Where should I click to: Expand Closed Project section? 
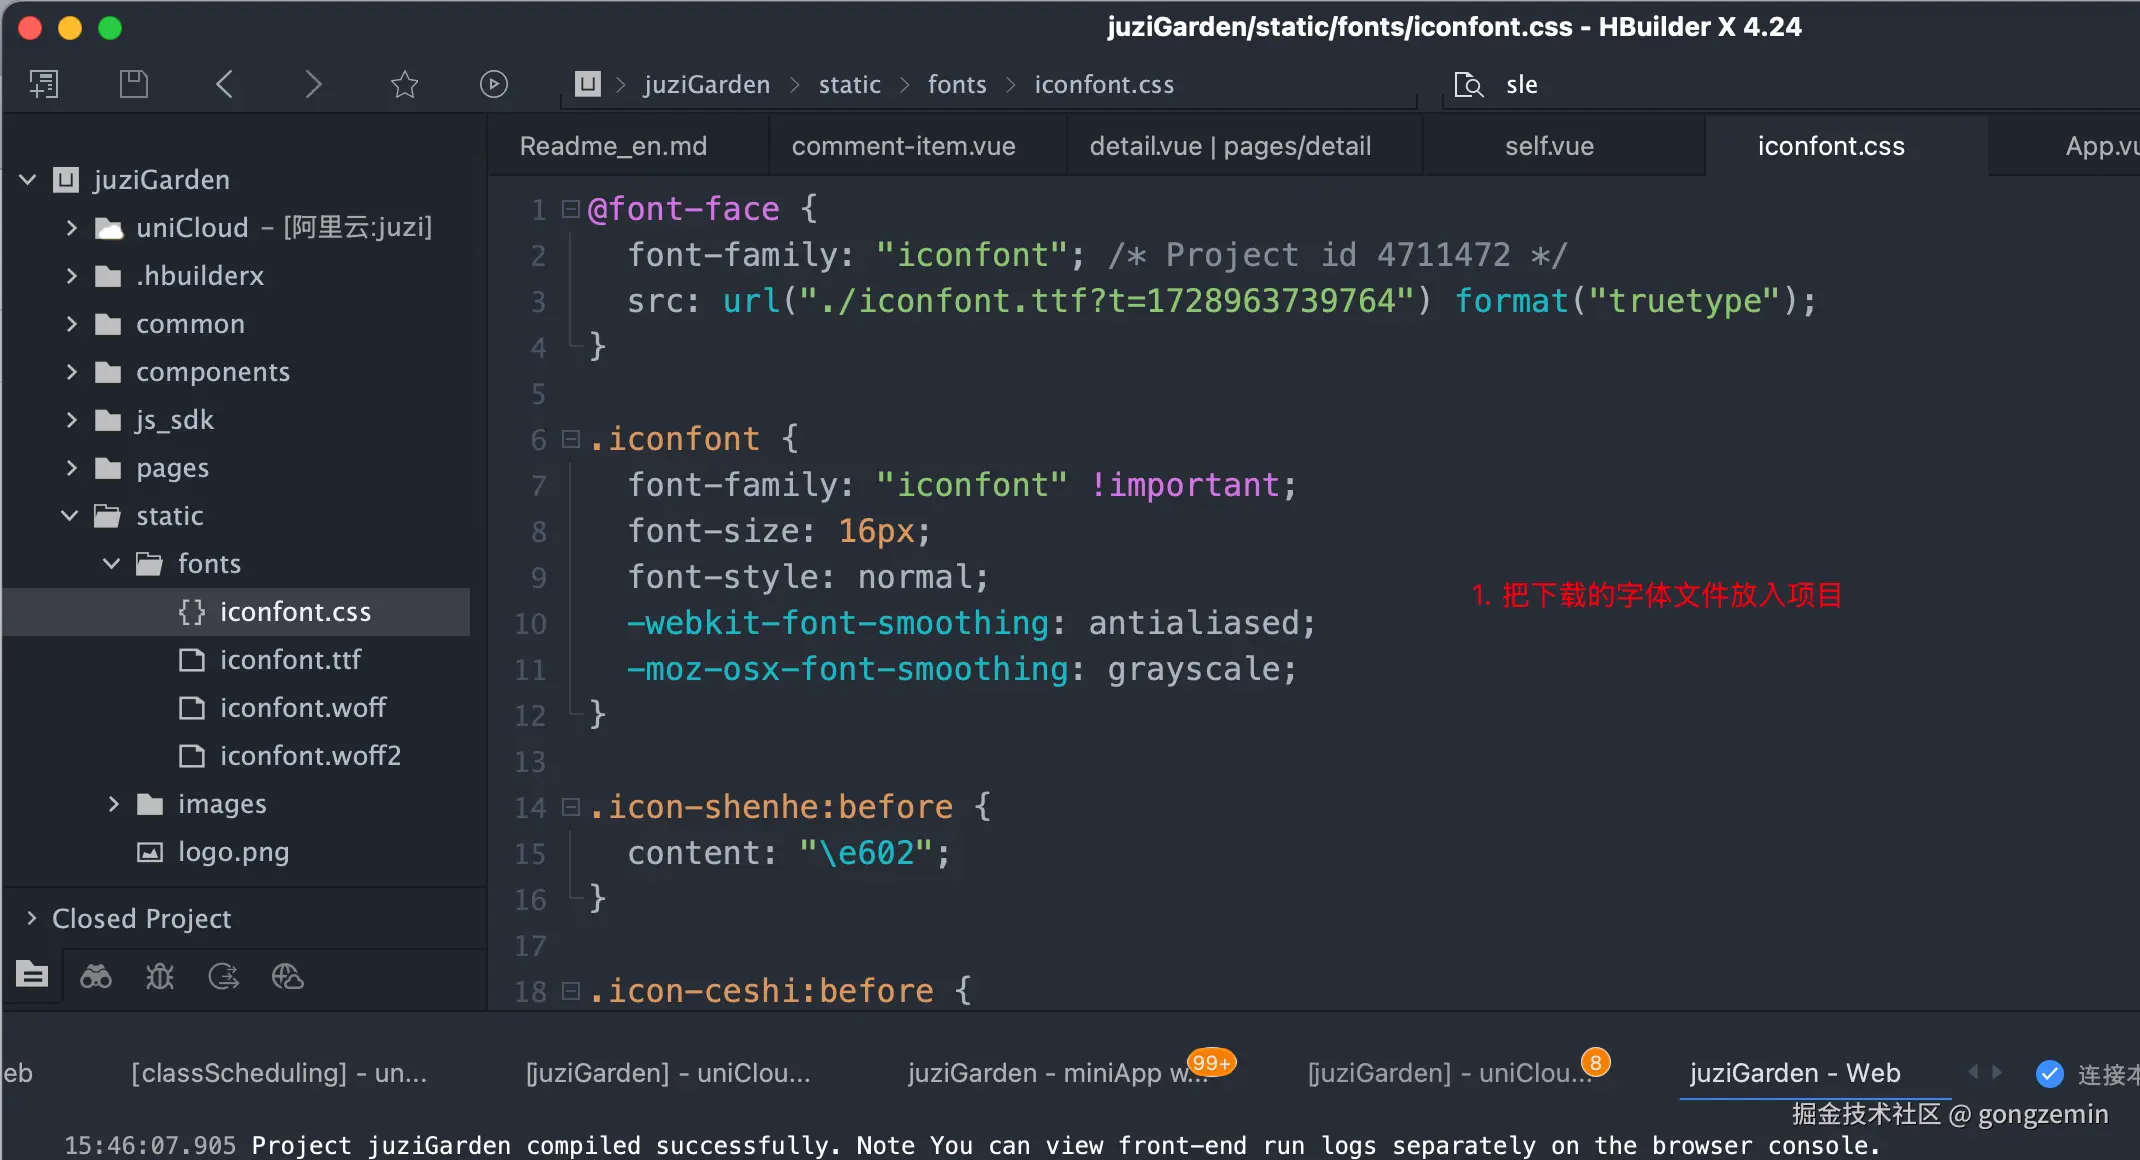32,918
